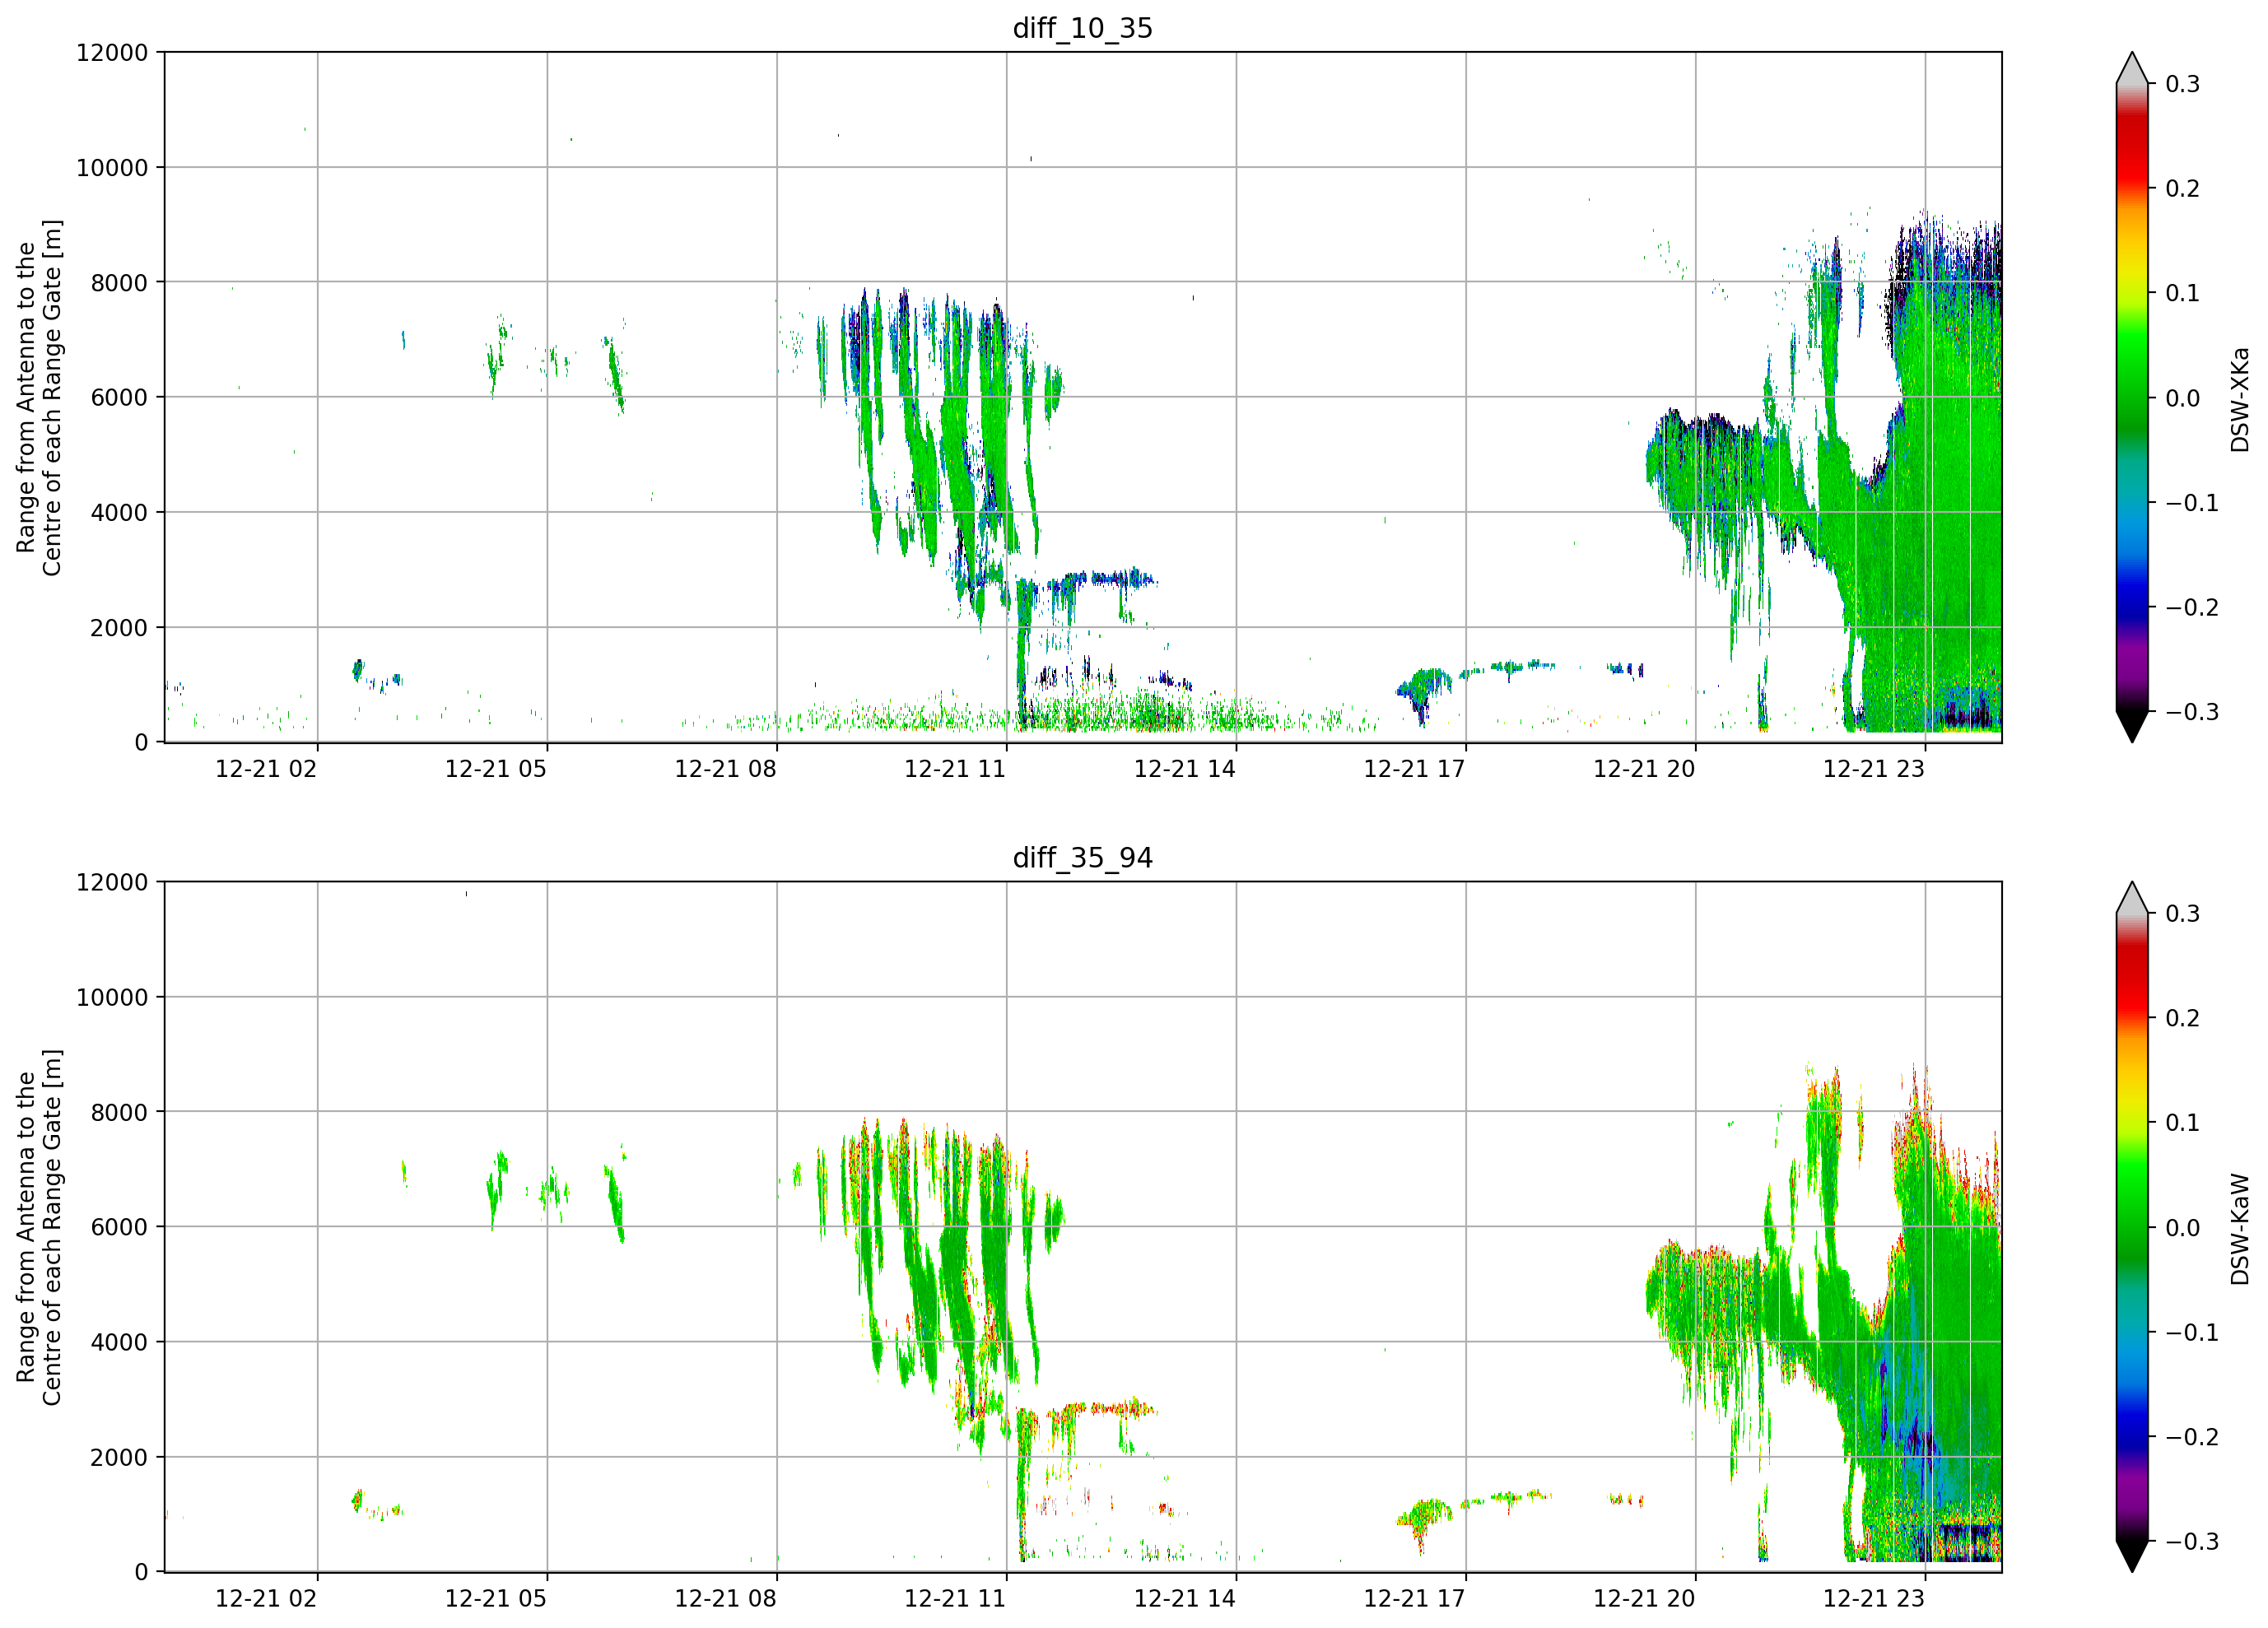Click the "6000" y-tick of the diff_35_94 plot
This screenshot has width=2268, height=1628.
coord(119,1227)
